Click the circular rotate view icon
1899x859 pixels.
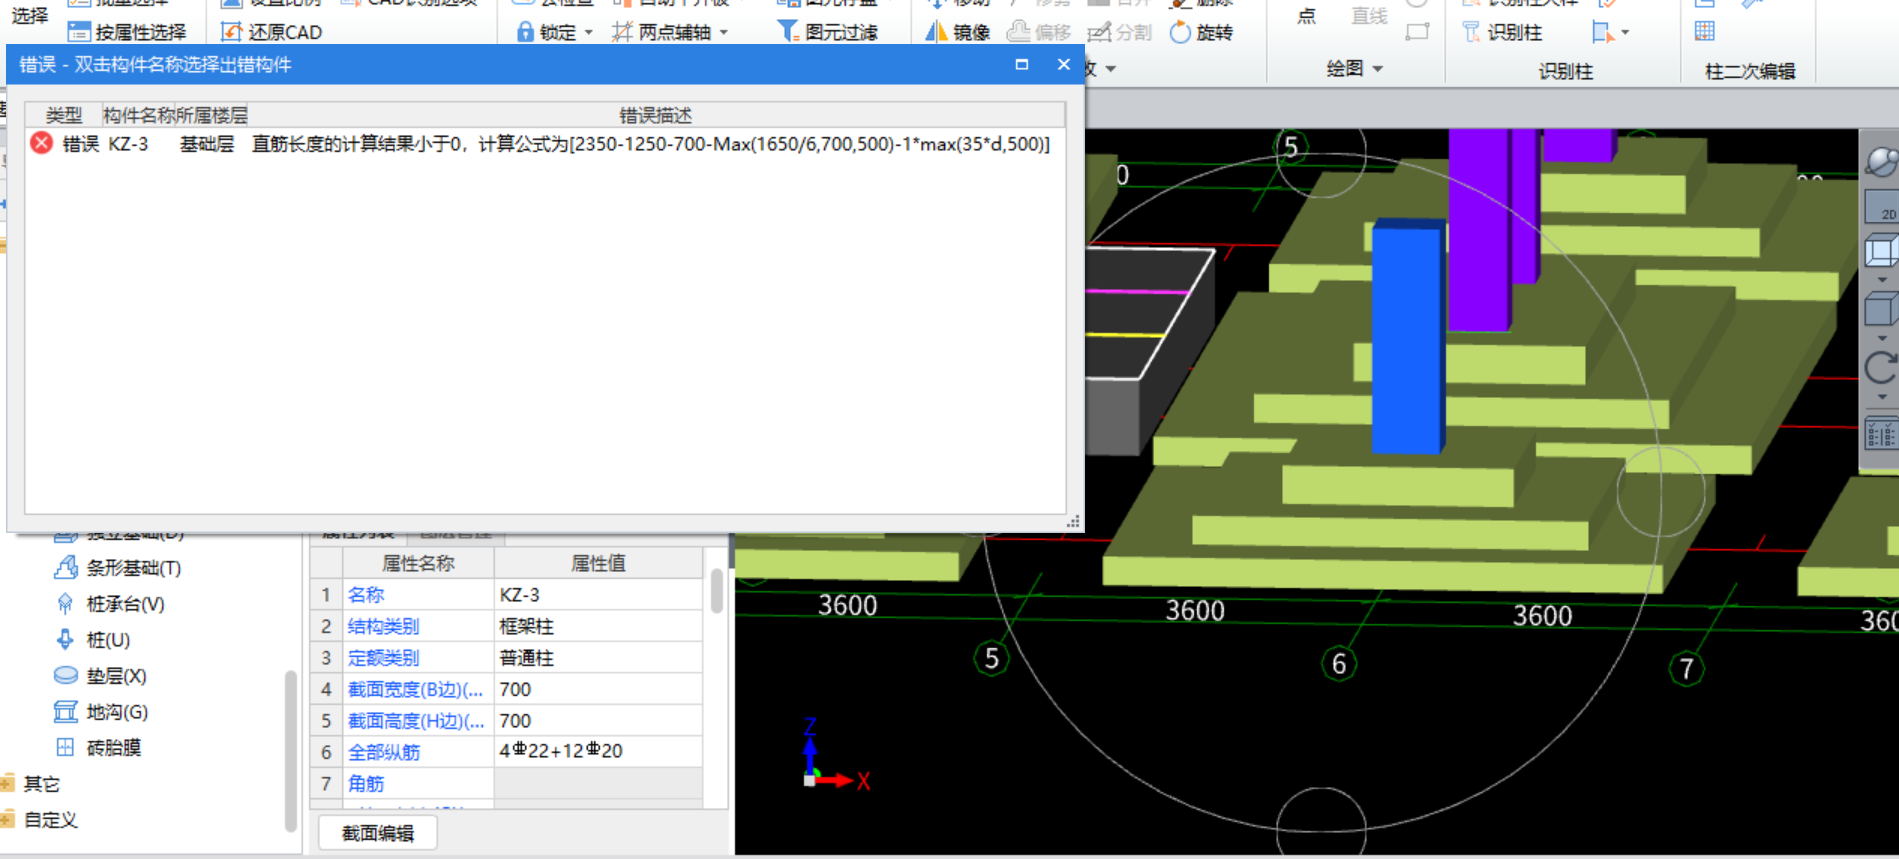pos(1882,368)
